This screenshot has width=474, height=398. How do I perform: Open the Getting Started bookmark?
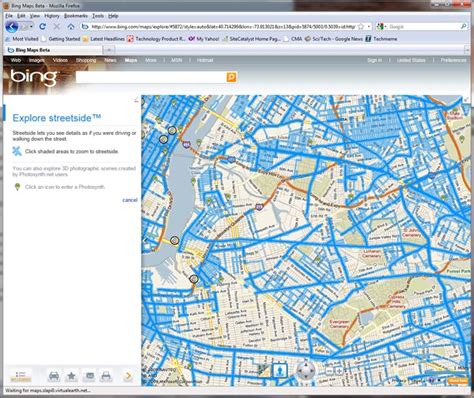[x=61, y=39]
